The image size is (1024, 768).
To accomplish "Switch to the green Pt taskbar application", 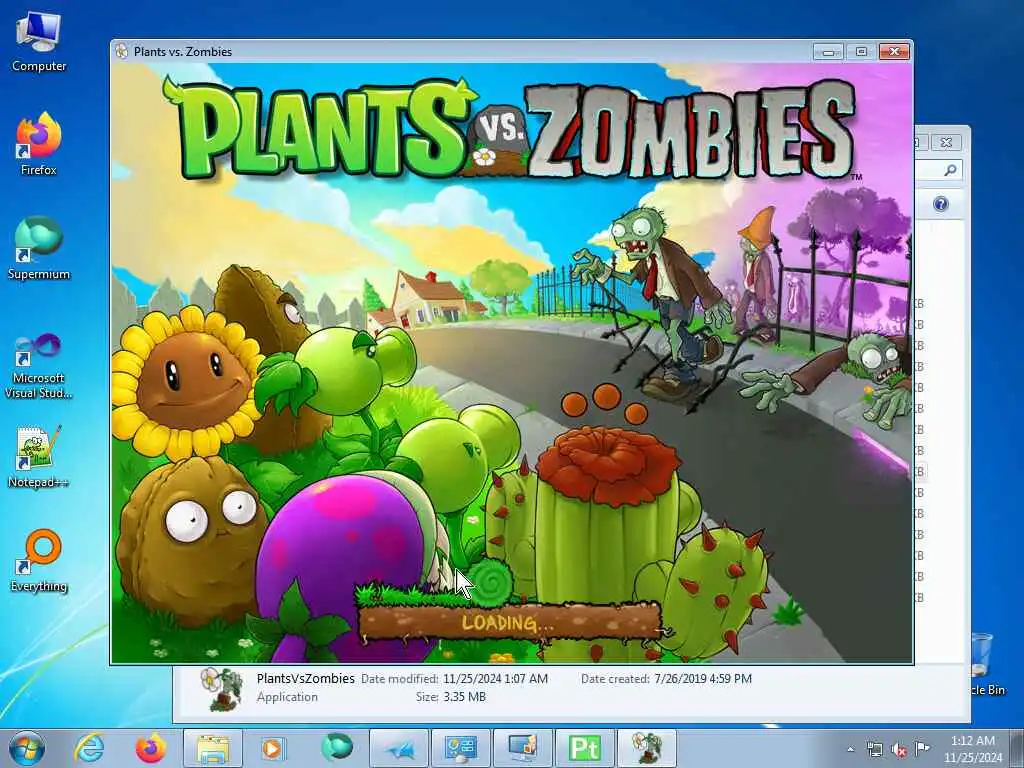I will (x=584, y=748).
